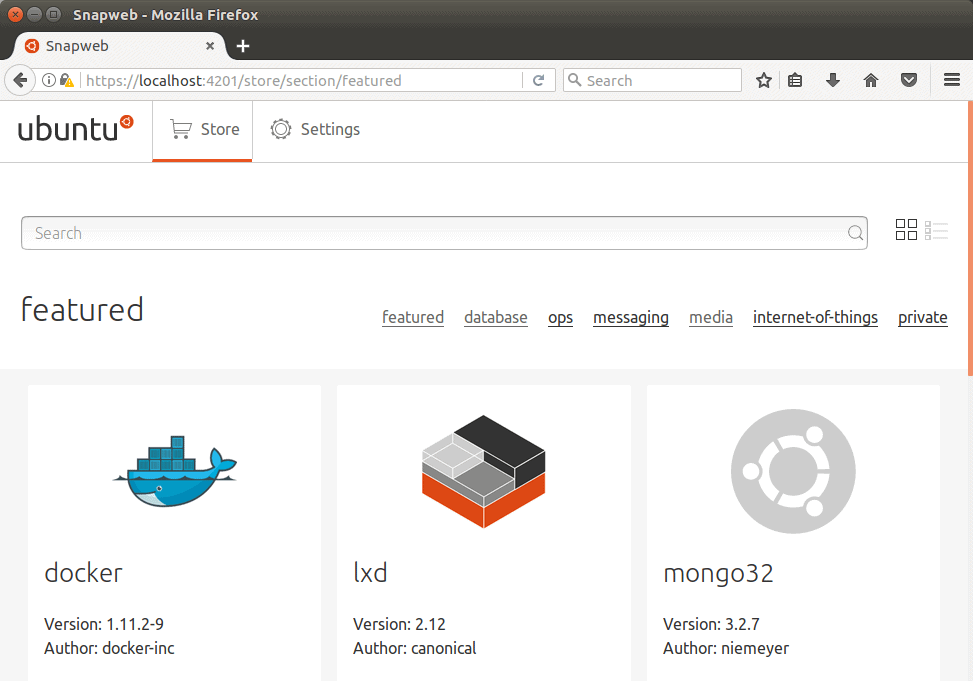The height and width of the screenshot is (681, 973).
Task: Close the Snapweb tab
Action: click(x=210, y=46)
